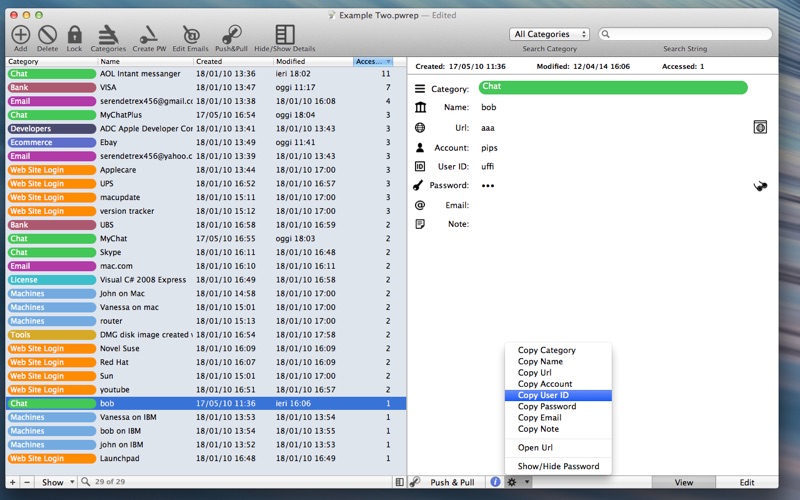The width and height of the screenshot is (800, 500).
Task: Open Categories from the toolbar
Action: click(x=108, y=35)
